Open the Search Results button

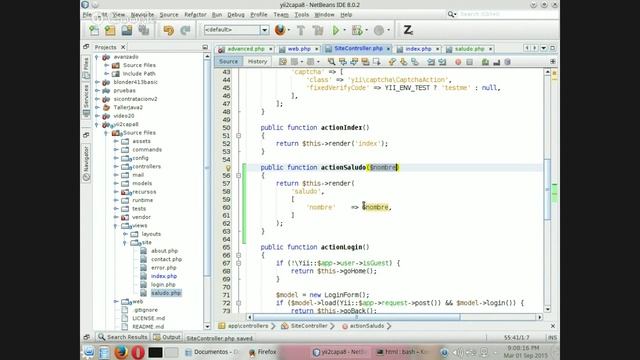point(122,337)
